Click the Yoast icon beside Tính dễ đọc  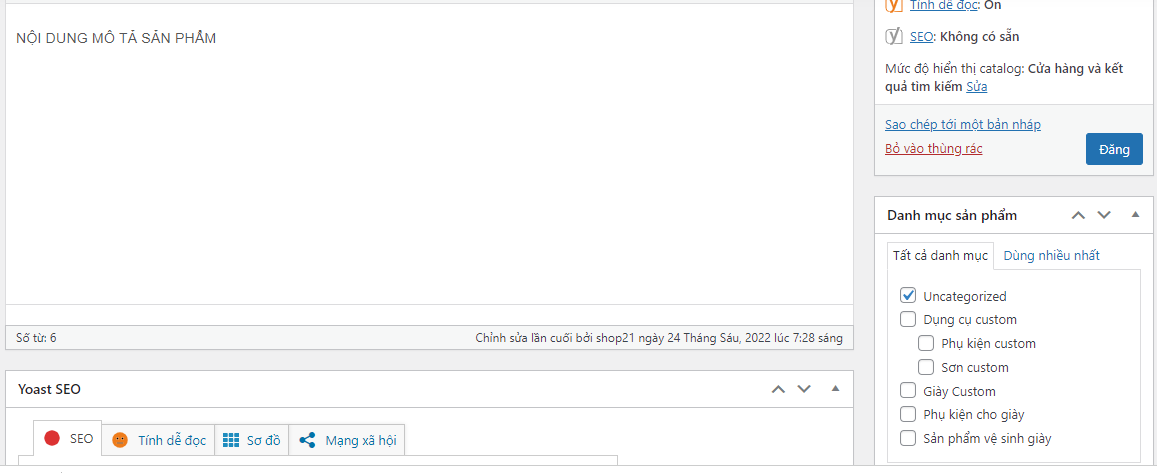(895, 5)
